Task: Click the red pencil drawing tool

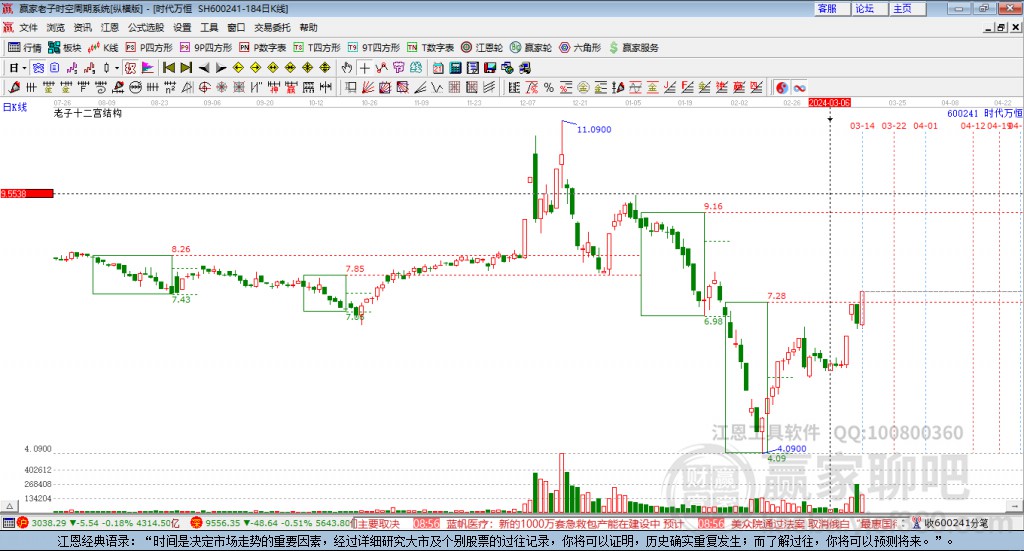Action: (14, 87)
